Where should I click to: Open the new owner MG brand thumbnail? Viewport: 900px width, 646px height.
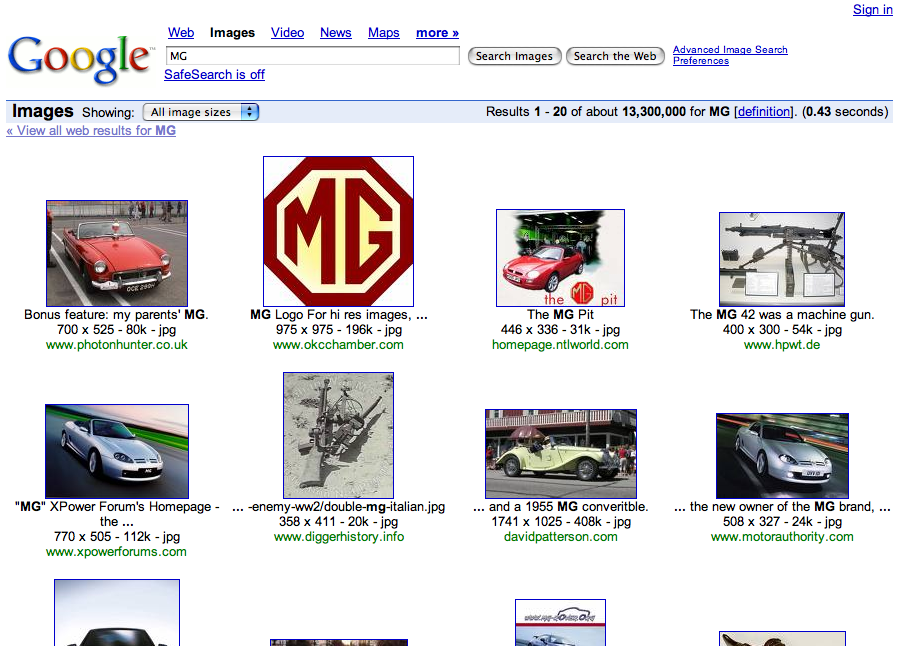click(x=782, y=456)
